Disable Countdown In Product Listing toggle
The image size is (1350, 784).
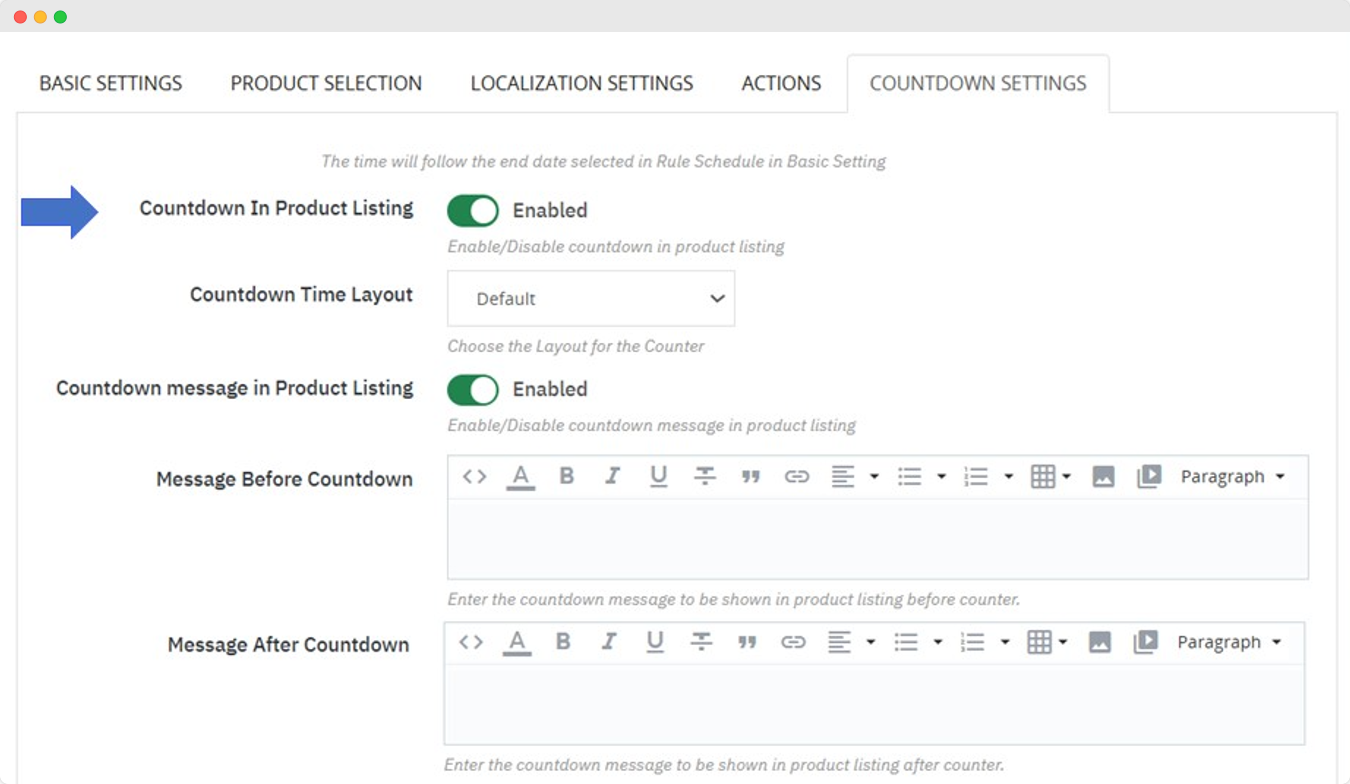(x=472, y=211)
